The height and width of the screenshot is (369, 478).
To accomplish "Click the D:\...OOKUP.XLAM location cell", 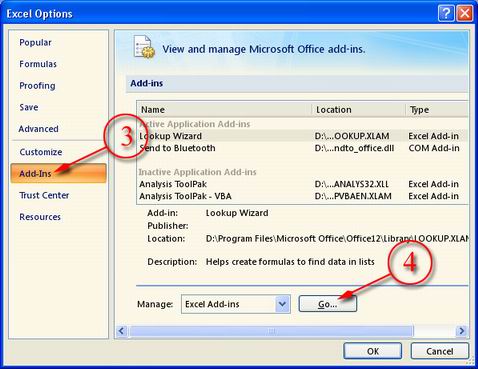I will point(352,136).
